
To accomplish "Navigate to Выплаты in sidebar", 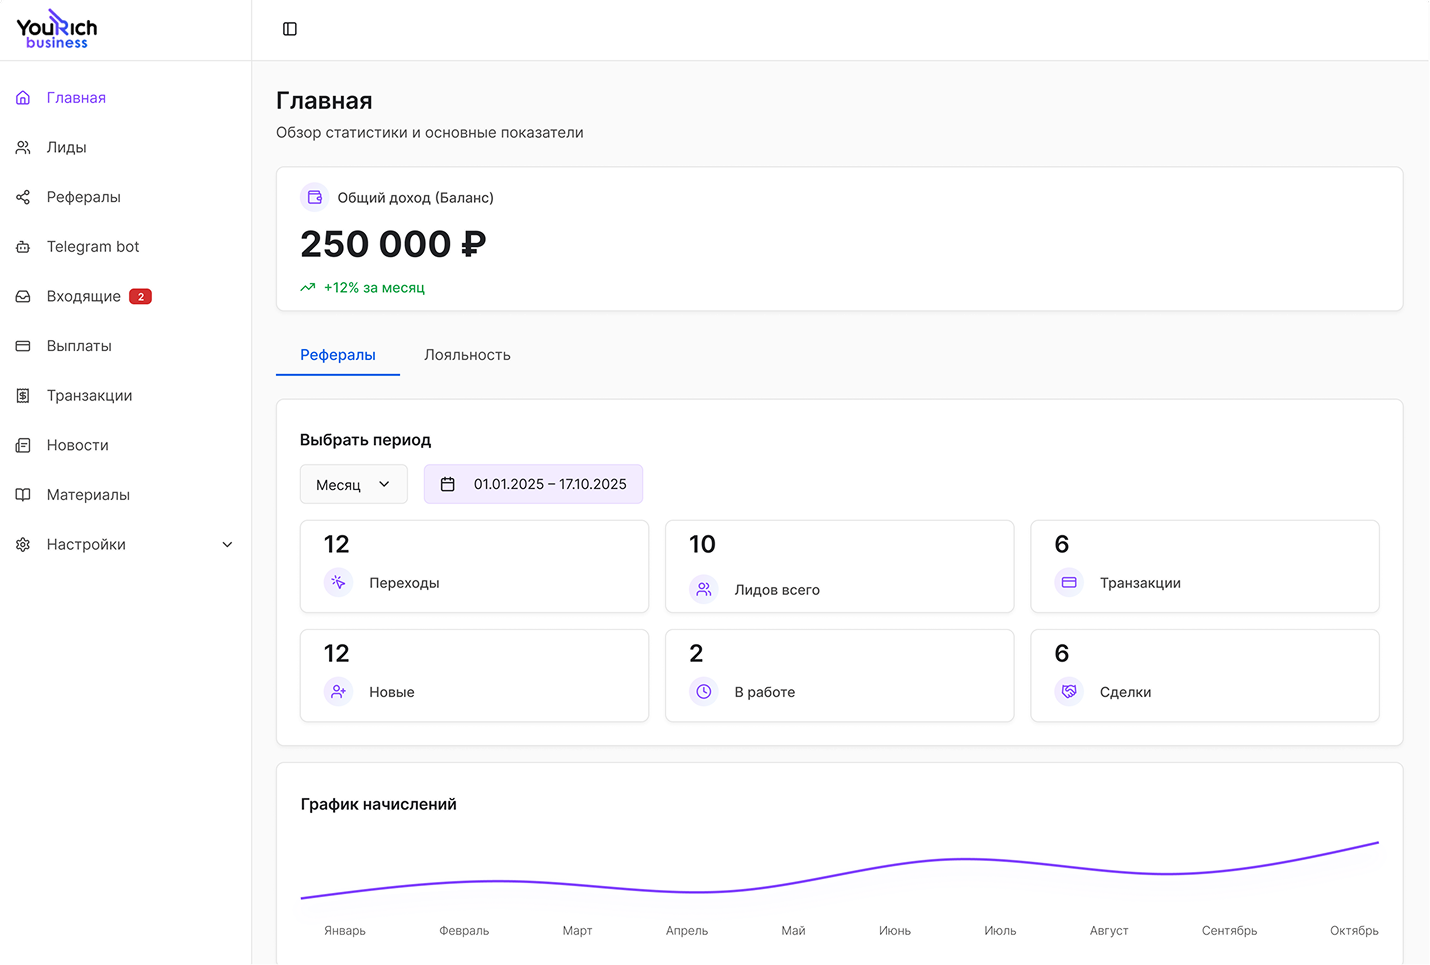I will pyautogui.click(x=79, y=346).
